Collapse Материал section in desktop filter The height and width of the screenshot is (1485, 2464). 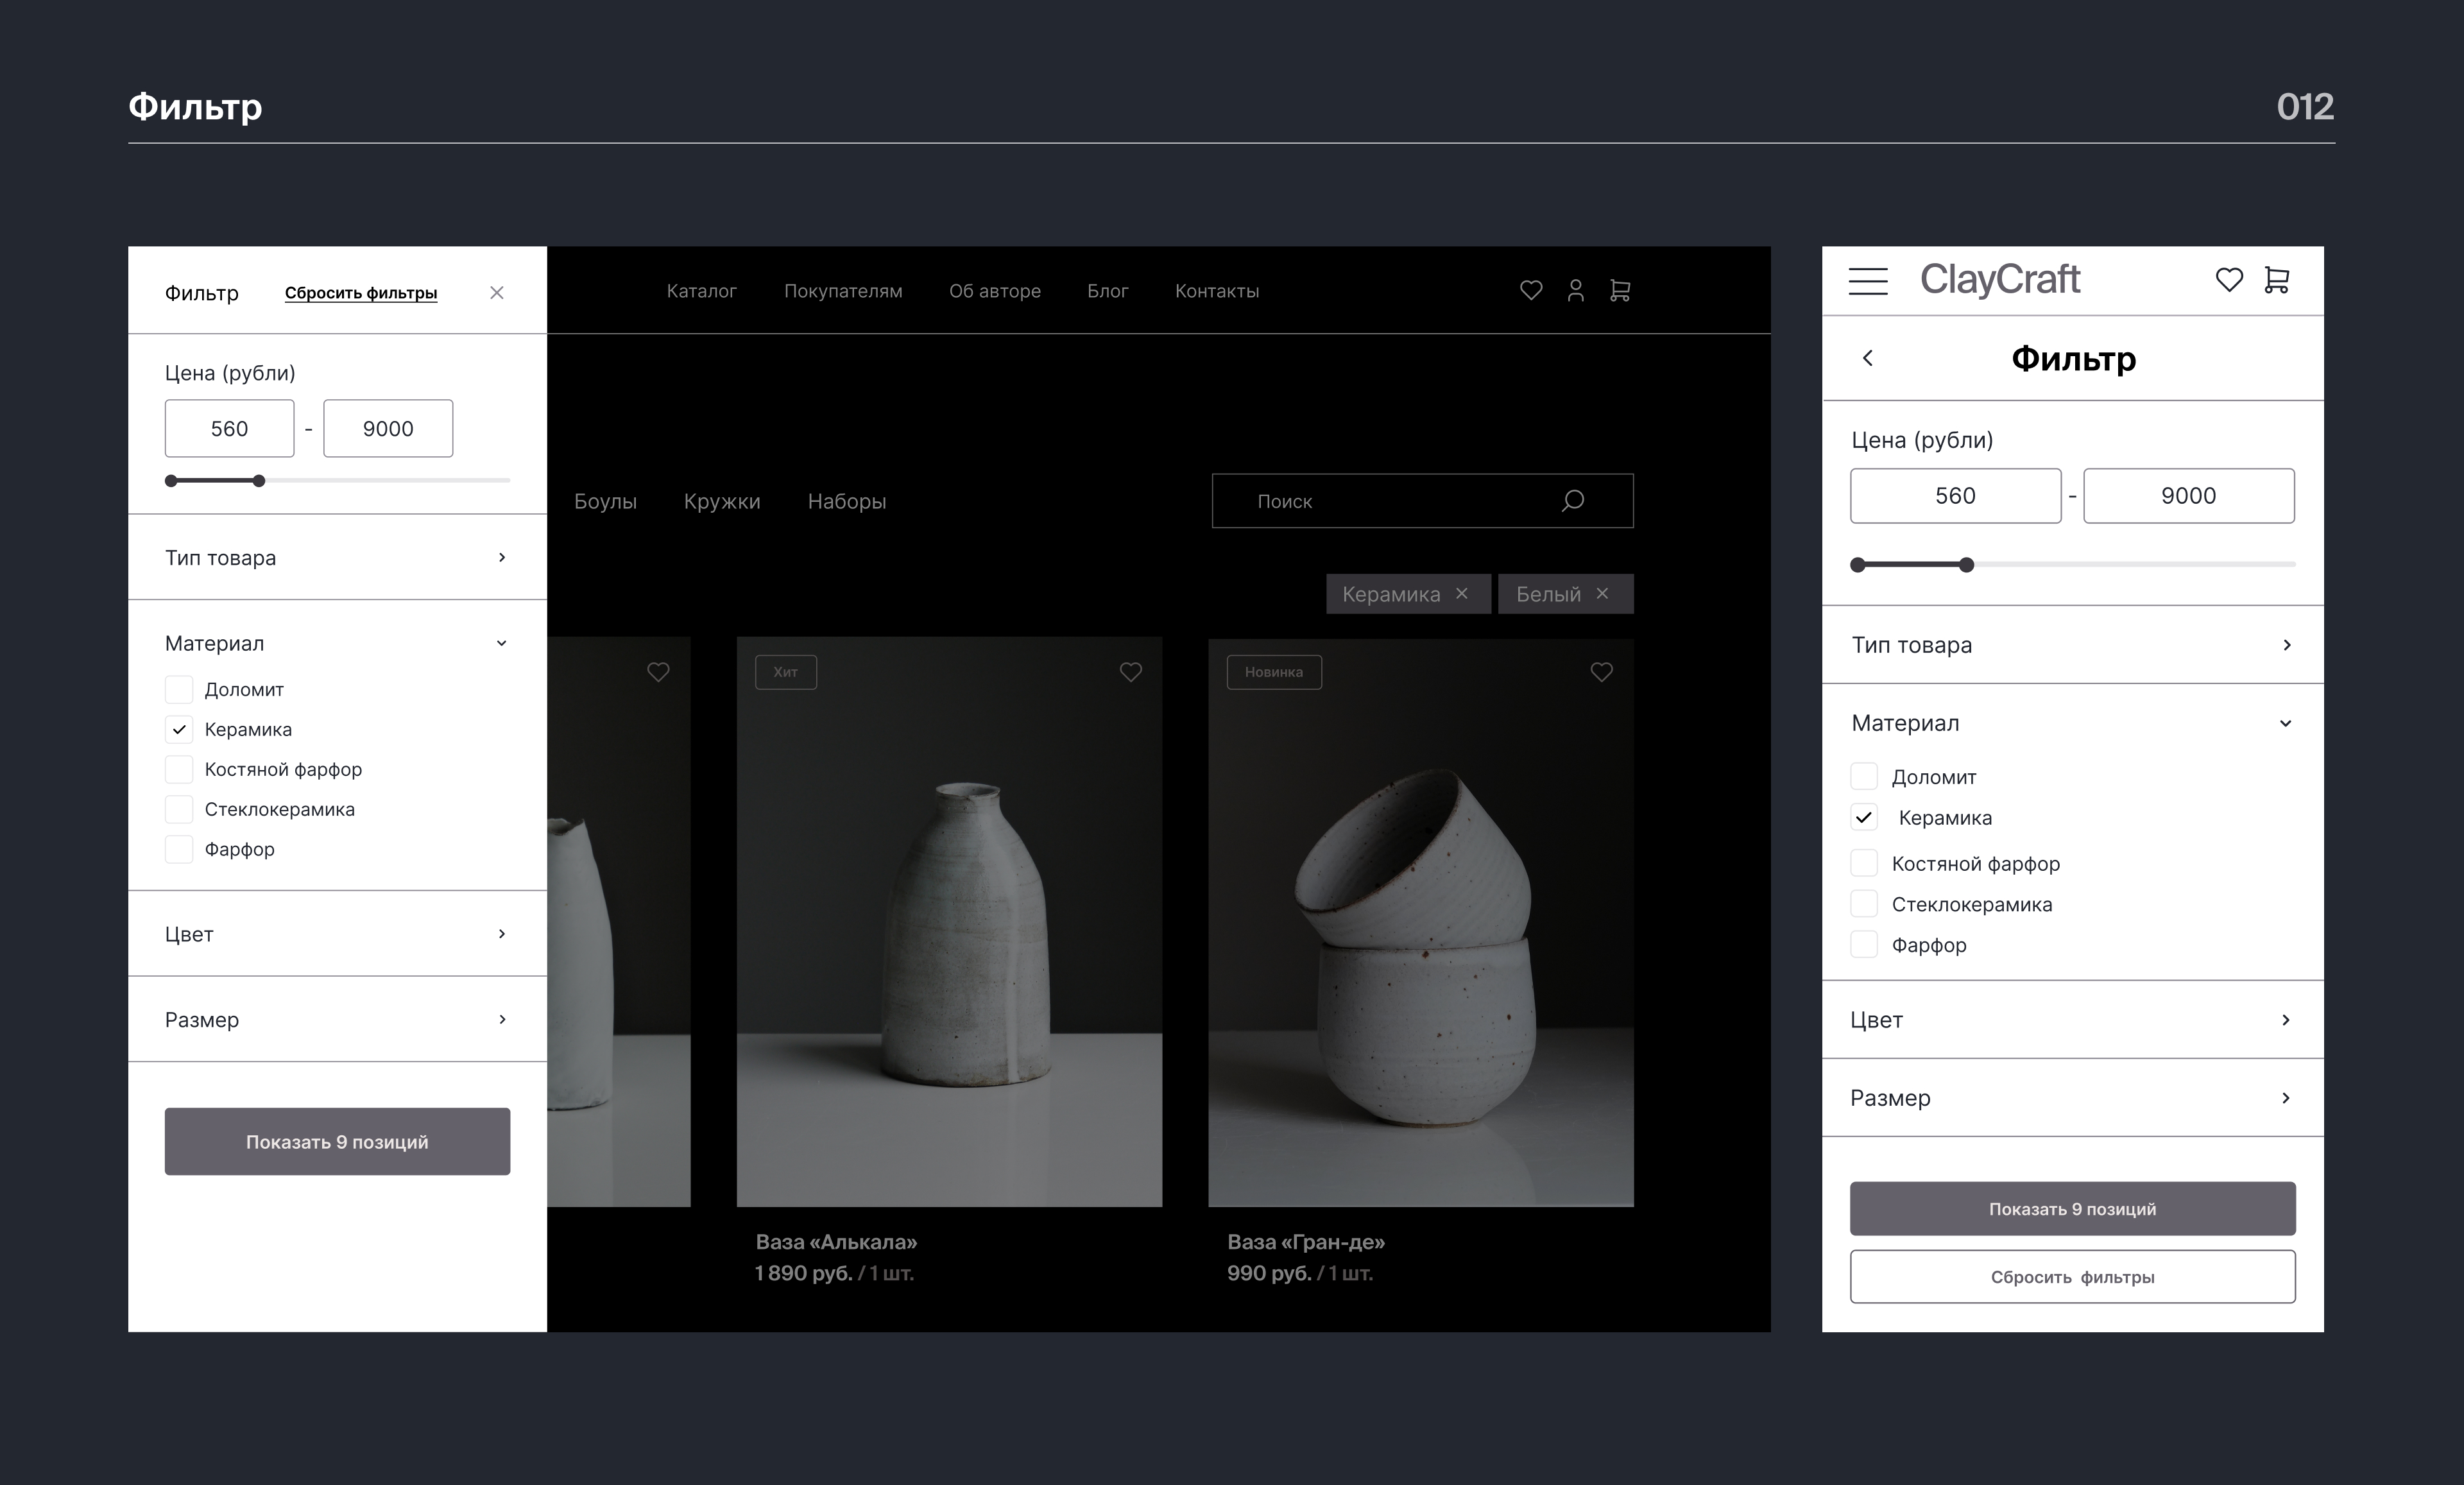click(501, 643)
